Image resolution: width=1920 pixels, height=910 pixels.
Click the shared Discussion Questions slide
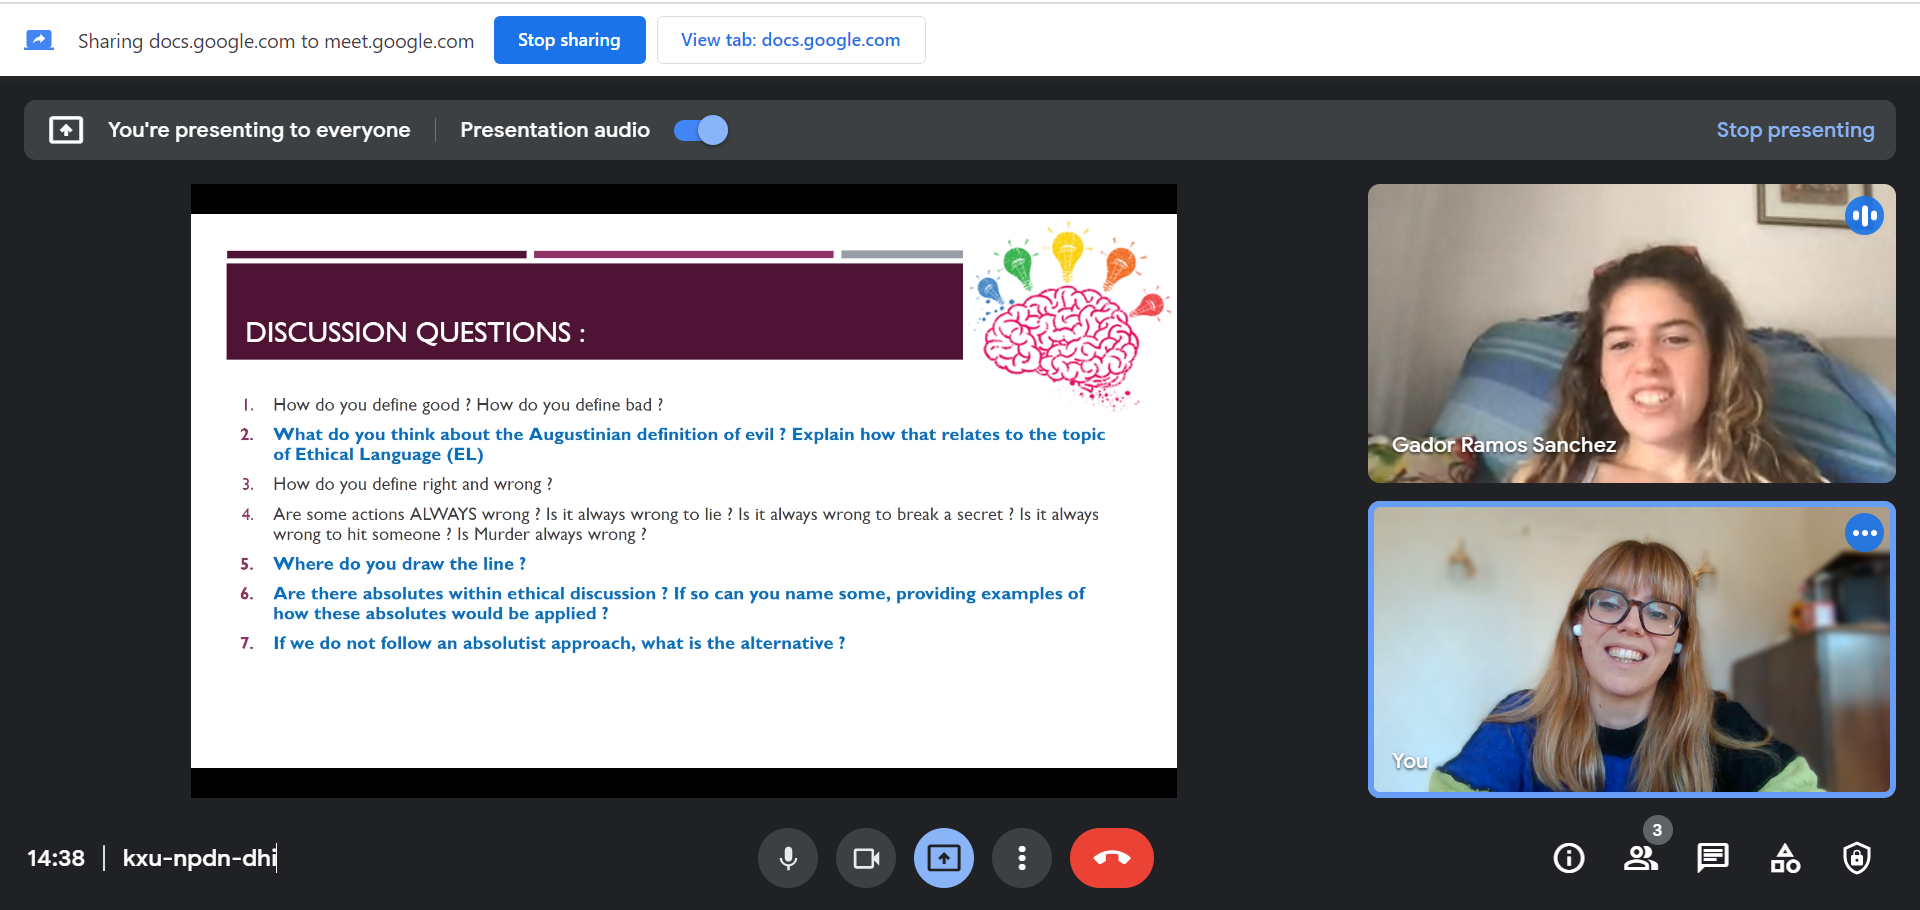(684, 491)
